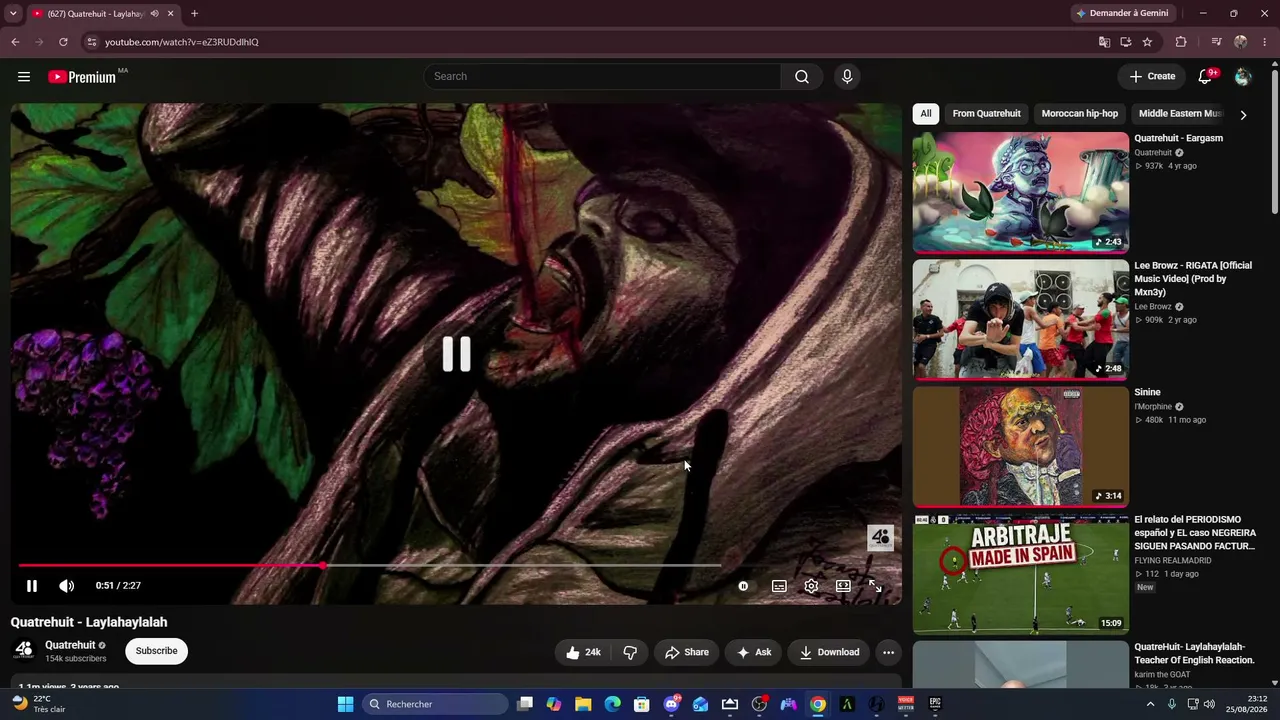Translate this page icon
The width and height of the screenshot is (1280, 720).
[1104, 42]
